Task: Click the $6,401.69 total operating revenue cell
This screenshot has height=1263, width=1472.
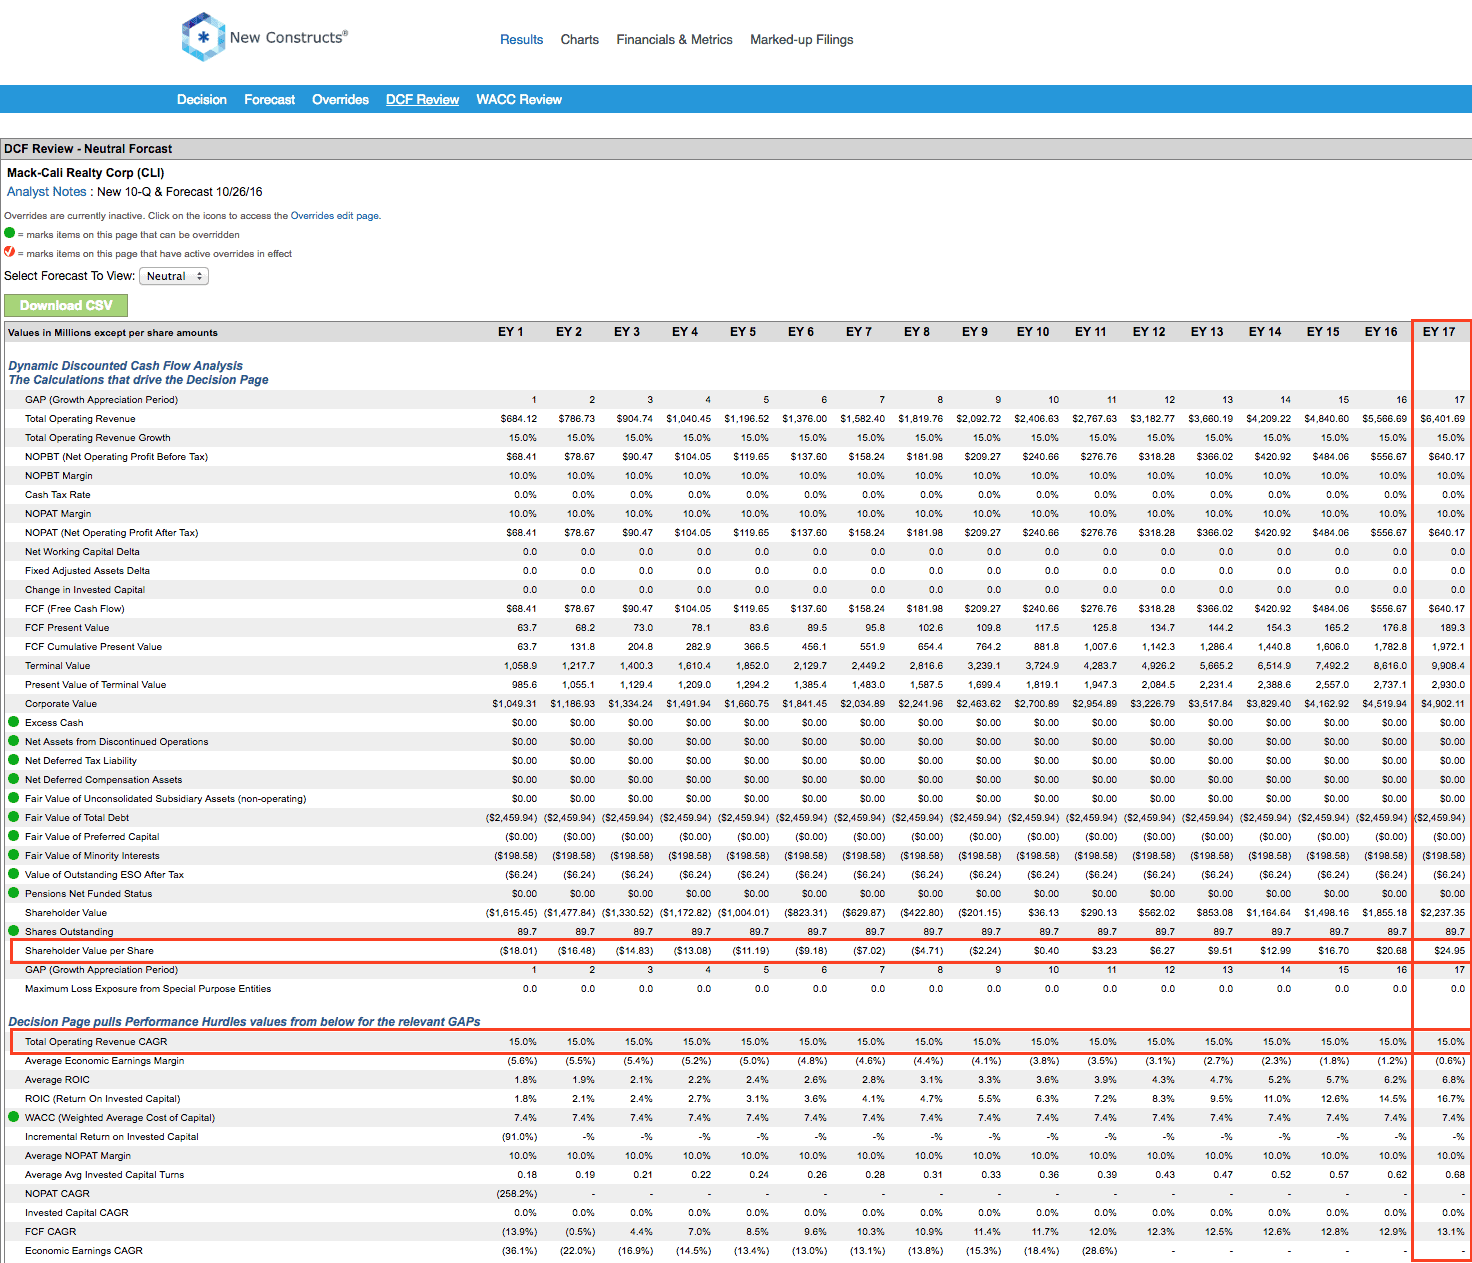Action: click(x=1443, y=419)
